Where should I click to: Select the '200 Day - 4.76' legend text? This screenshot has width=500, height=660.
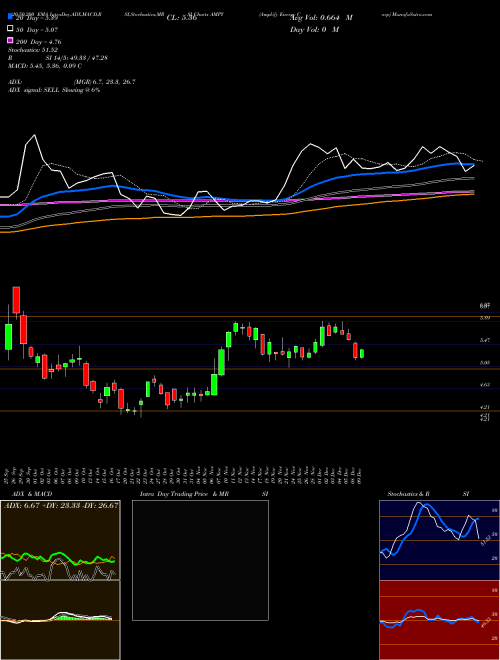[38, 42]
